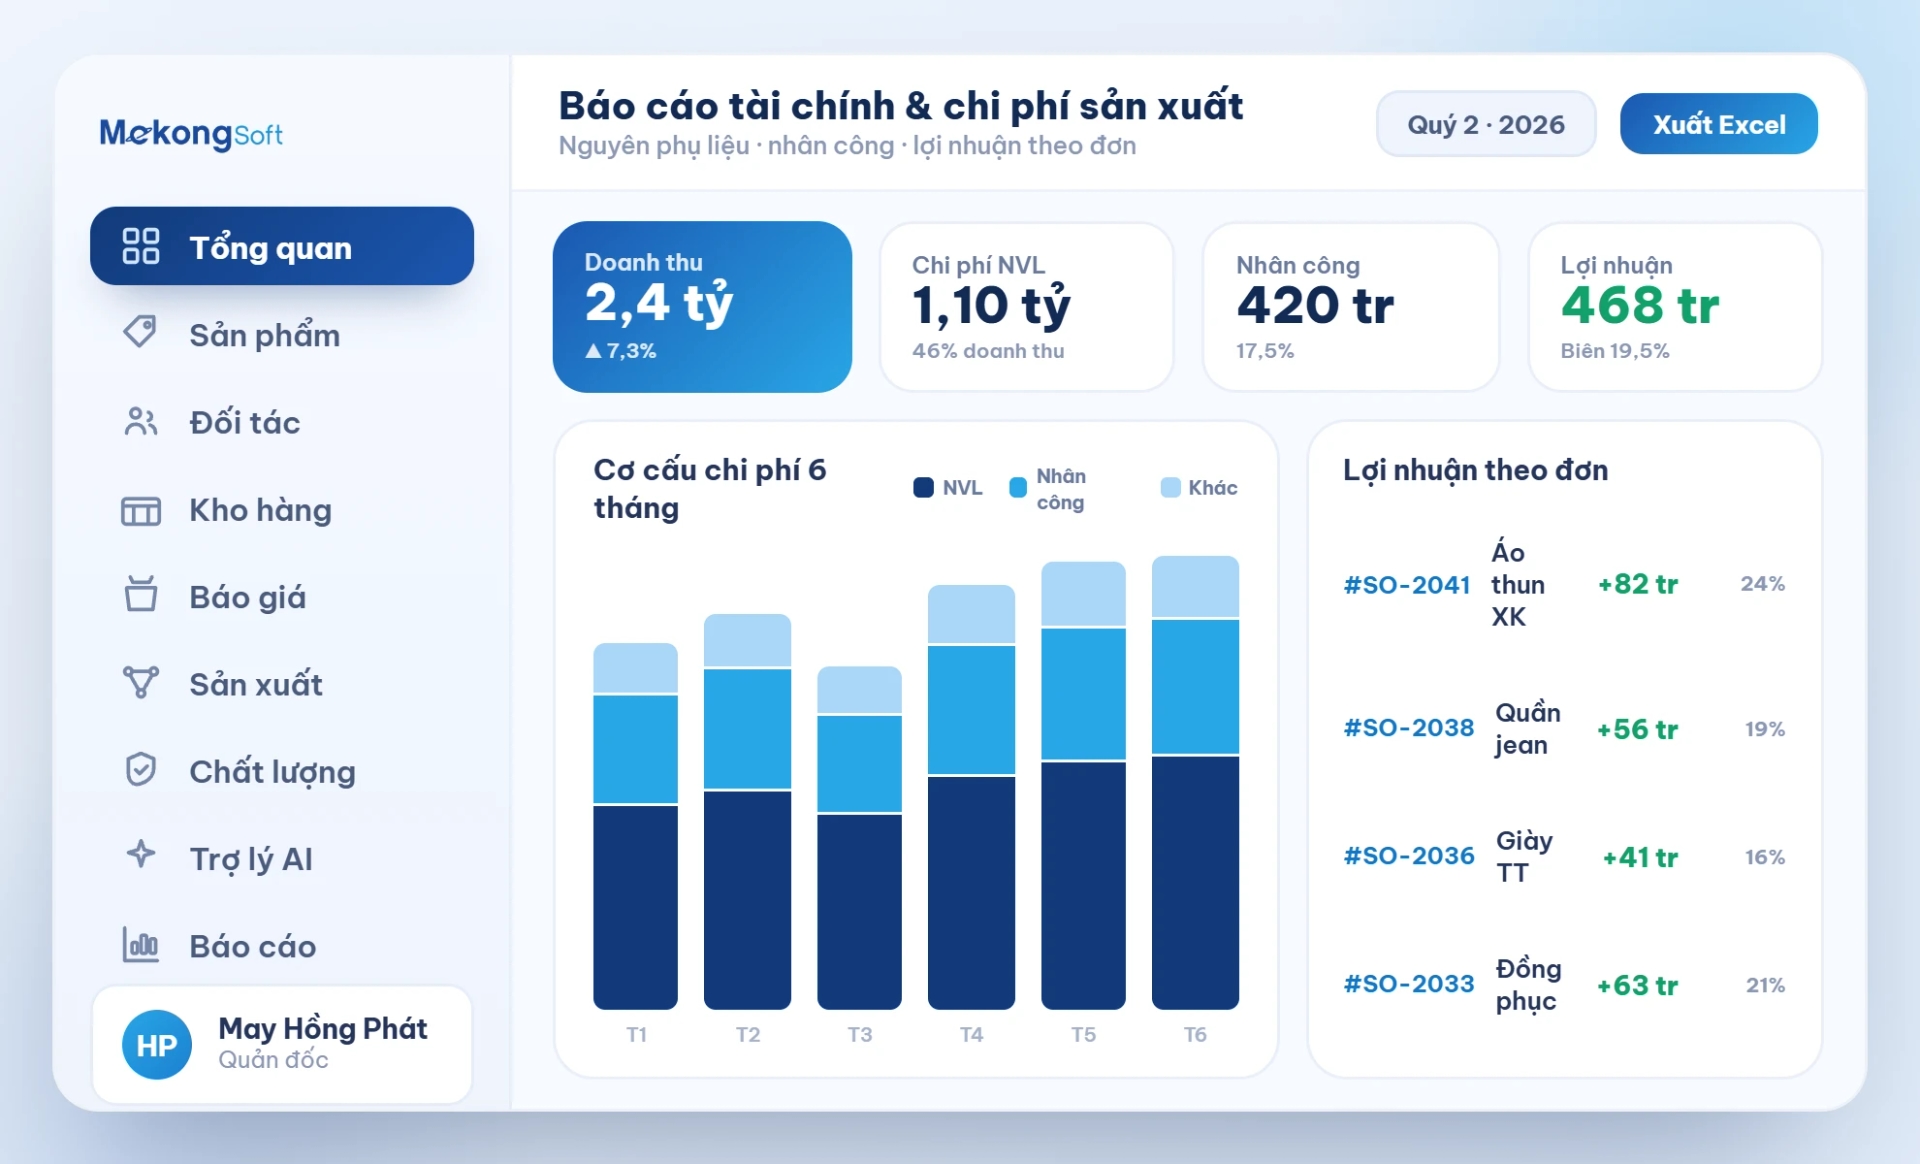Open order #SO-2033 link

click(1409, 984)
